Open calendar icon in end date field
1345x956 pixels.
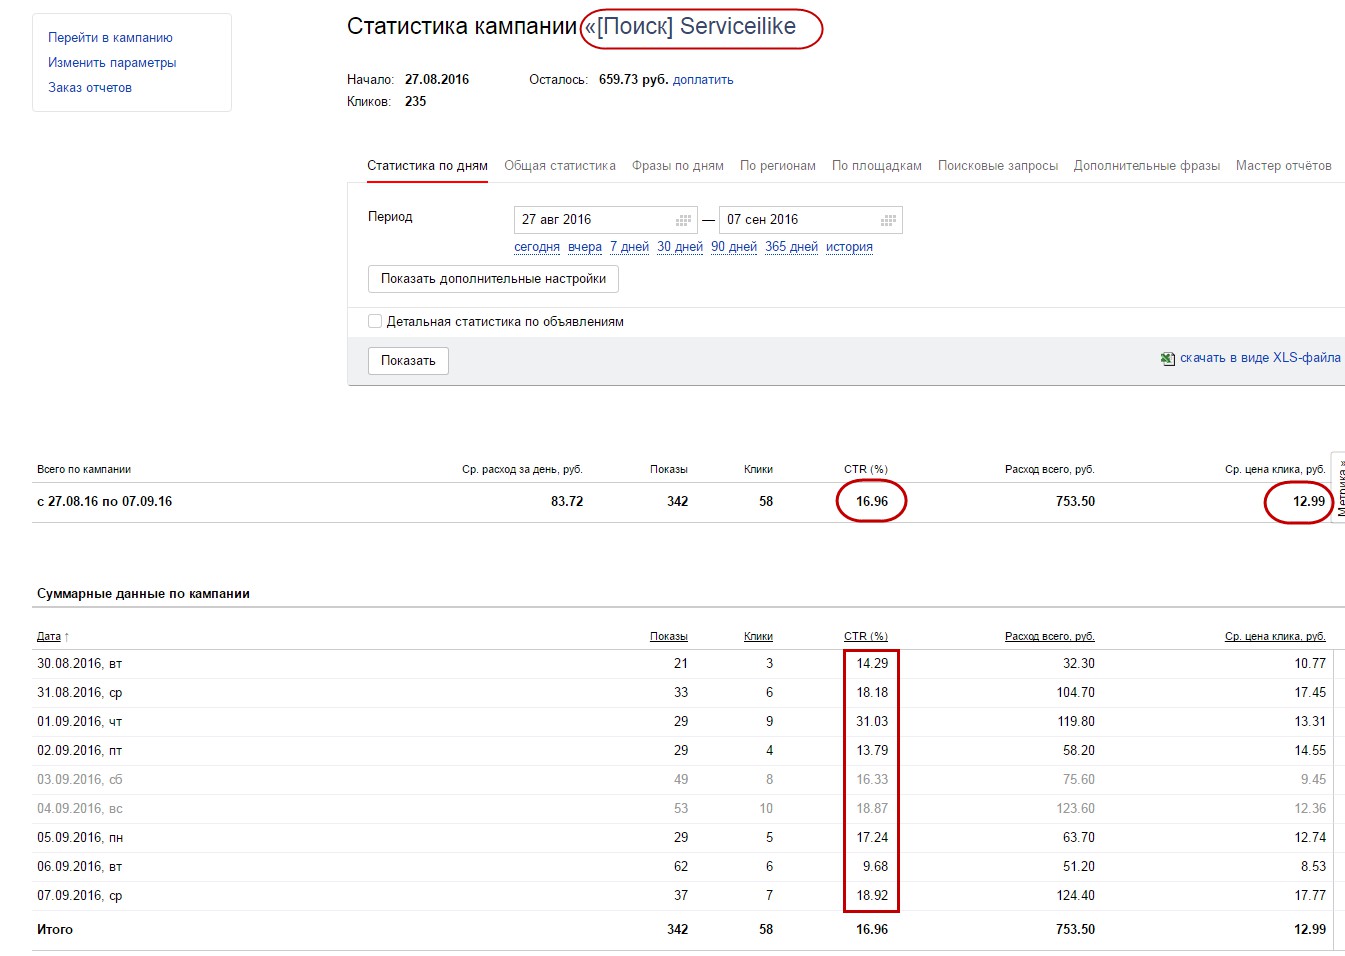[888, 220]
